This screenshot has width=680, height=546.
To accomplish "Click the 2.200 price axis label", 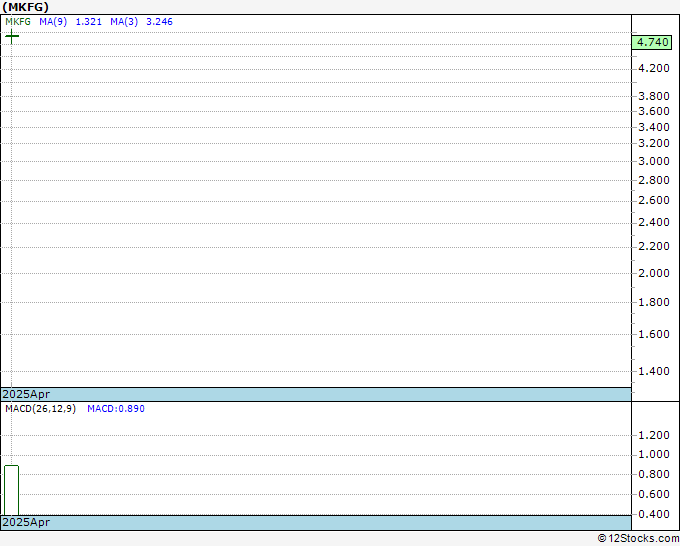I will (654, 246).
